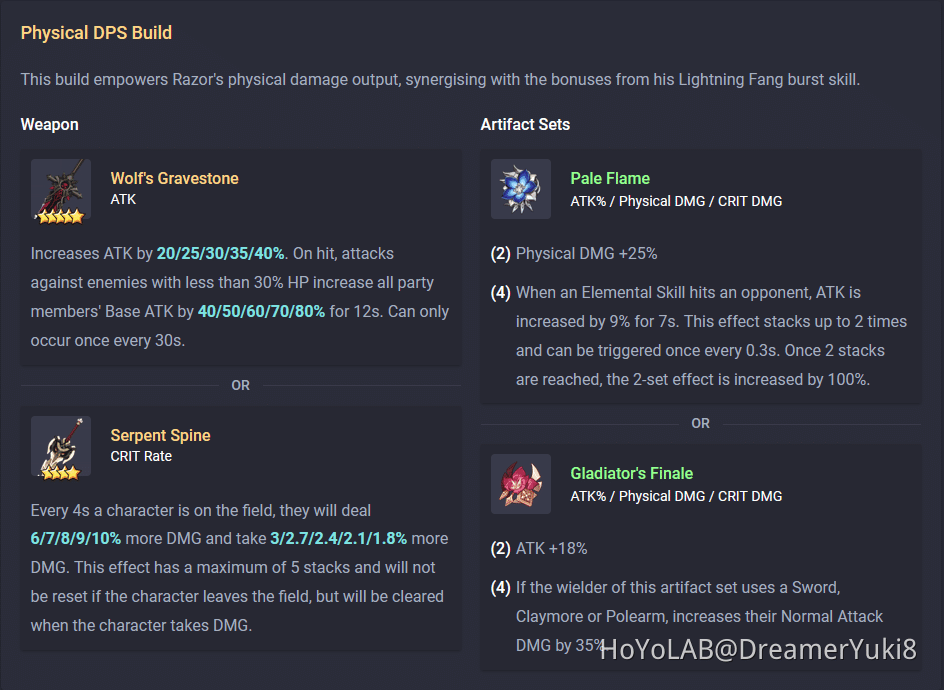Click the star rating under Serpent Spine
The height and width of the screenshot is (690, 944).
[60, 472]
